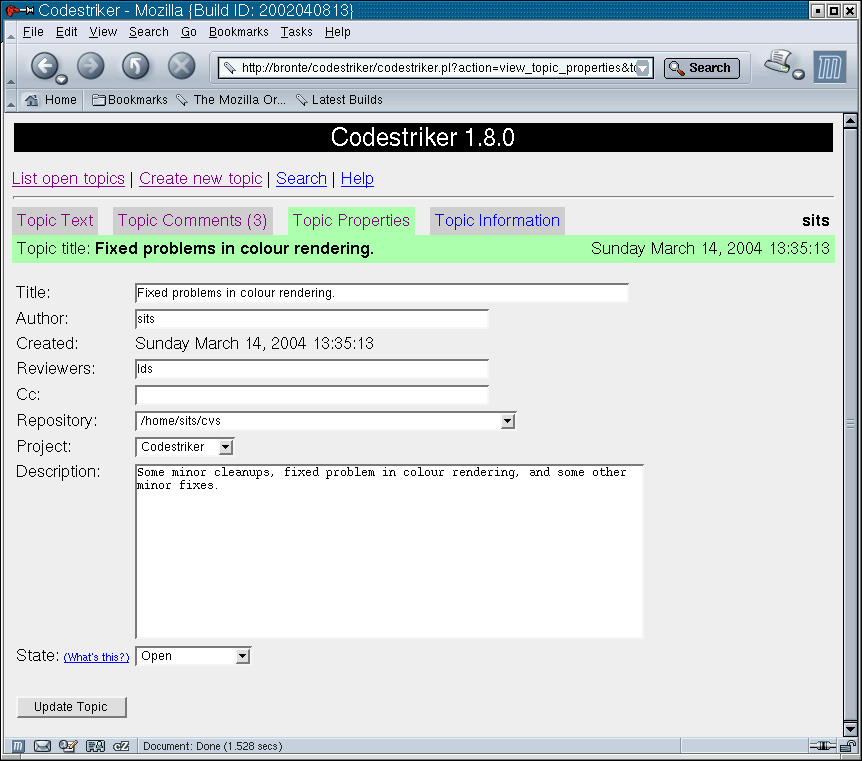Image resolution: width=862 pixels, height=761 pixels.
Task: Reload the page with the Reload button
Action: (136, 67)
